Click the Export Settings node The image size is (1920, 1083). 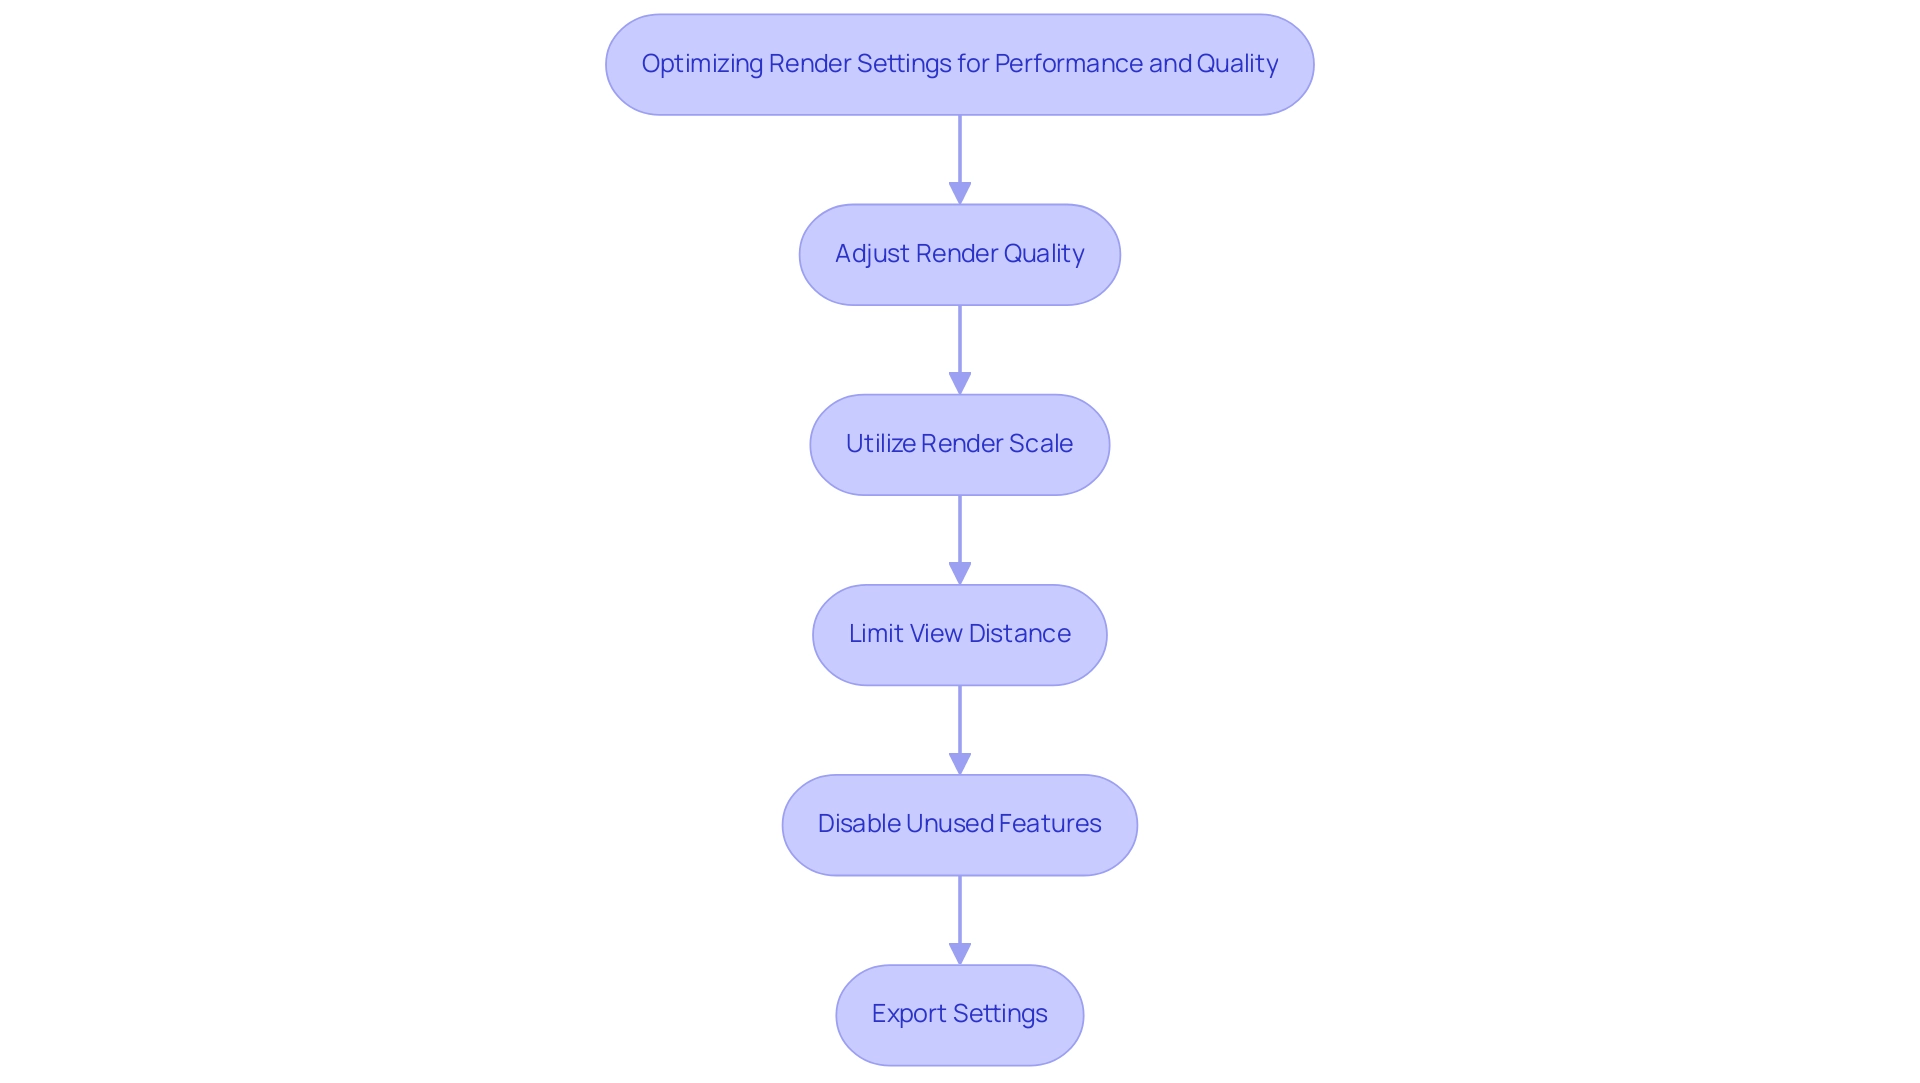[x=960, y=1013]
